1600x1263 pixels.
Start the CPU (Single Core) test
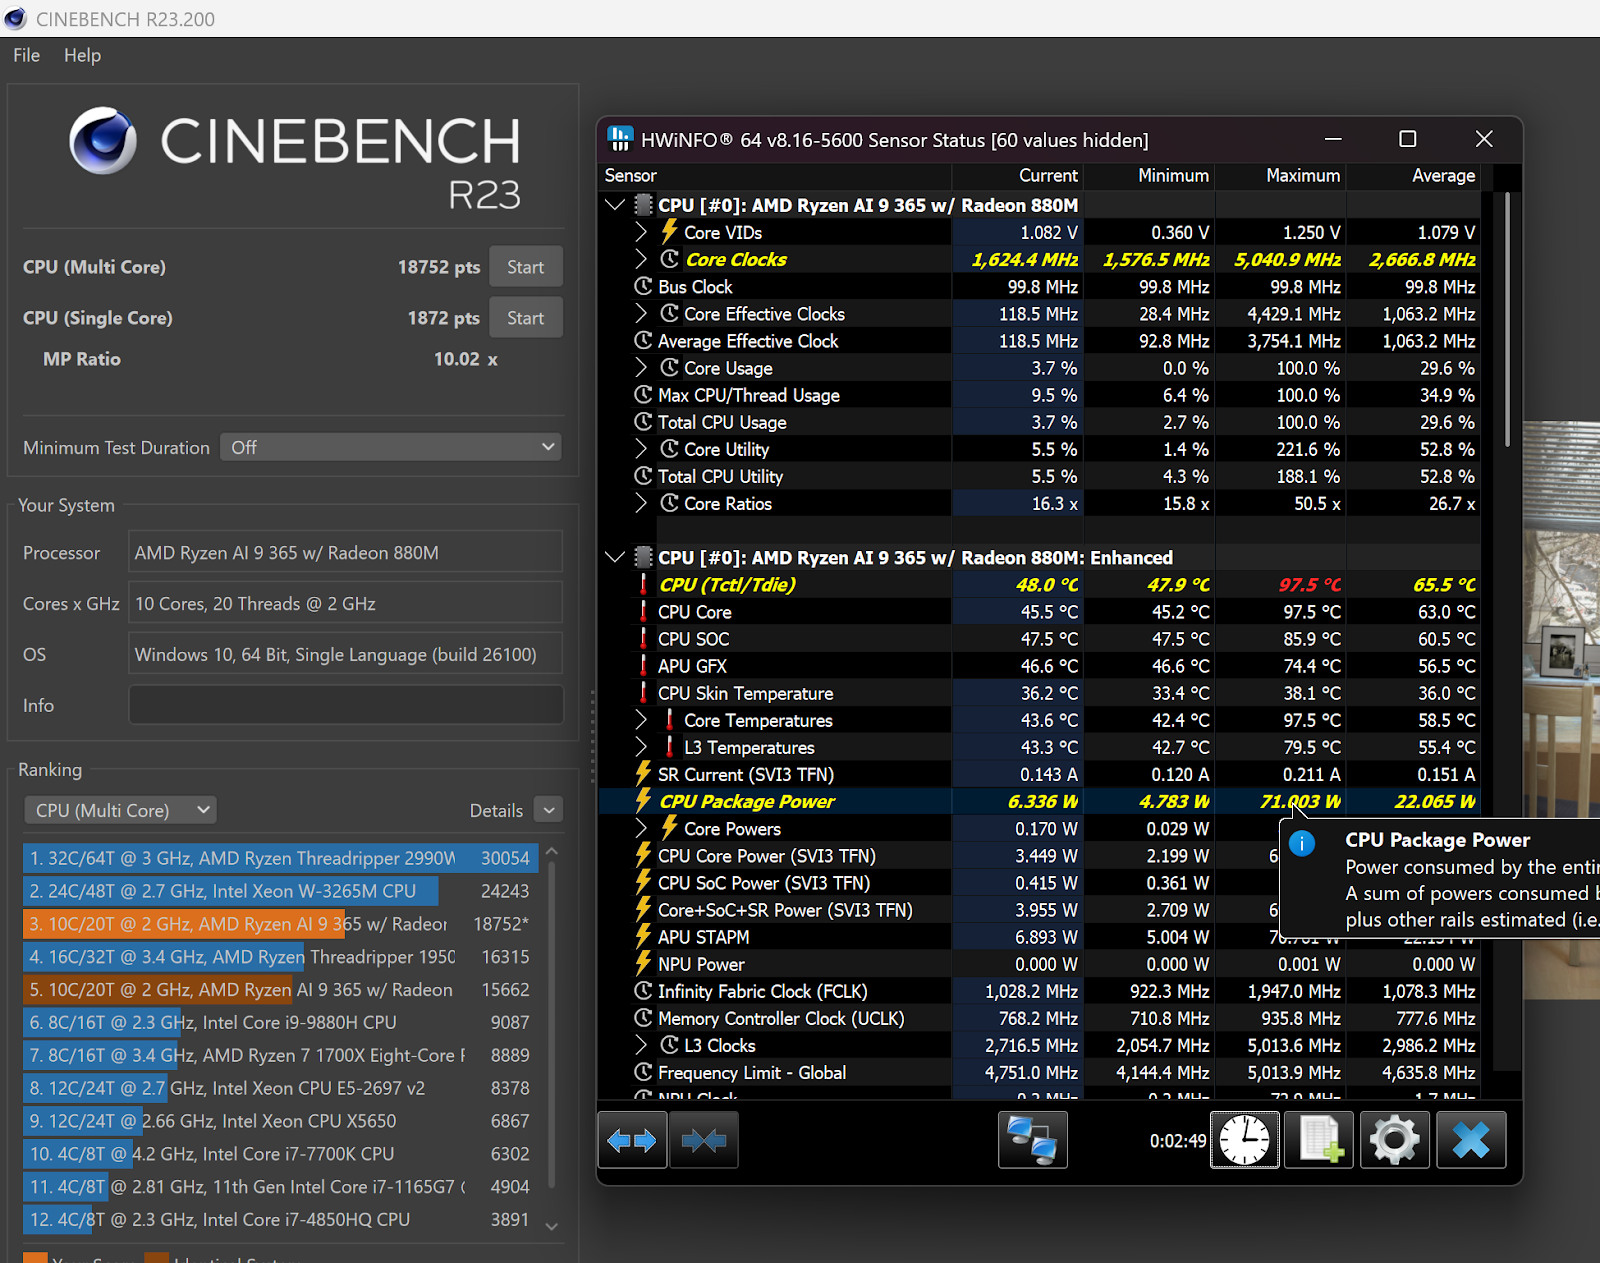pos(526,318)
